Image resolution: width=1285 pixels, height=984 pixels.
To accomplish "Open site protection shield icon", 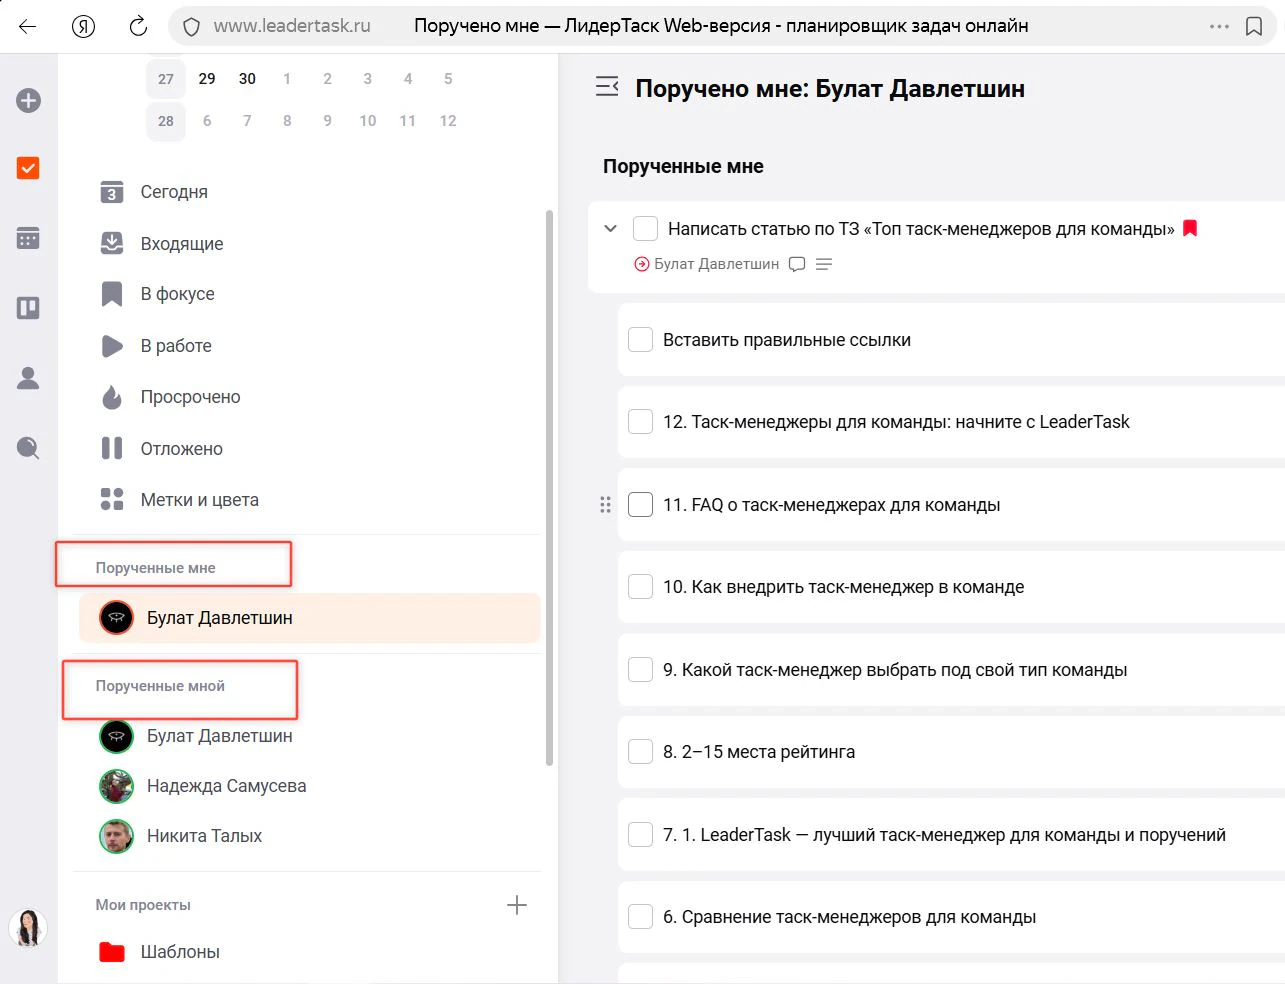I will (192, 27).
